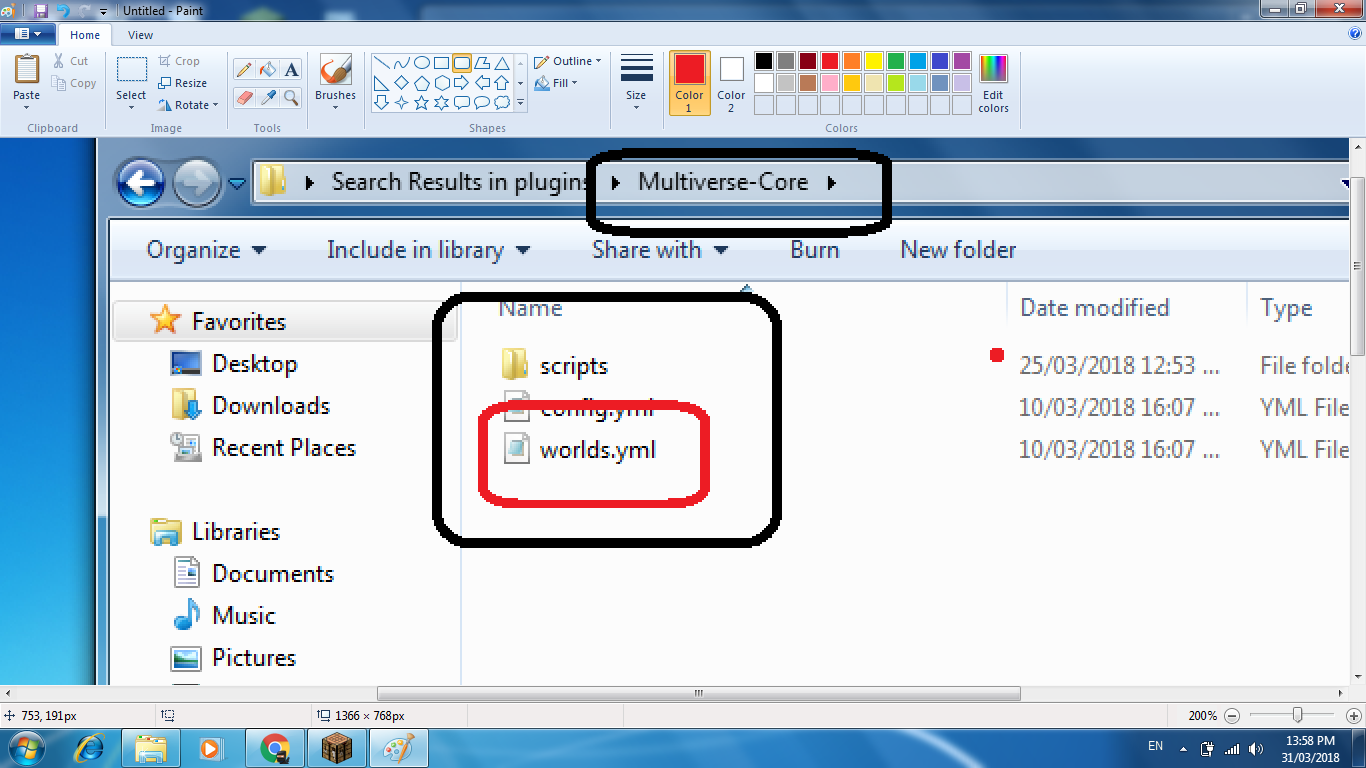1366x768 pixels.
Task: Pick the purple color swatch
Action: [x=961, y=62]
